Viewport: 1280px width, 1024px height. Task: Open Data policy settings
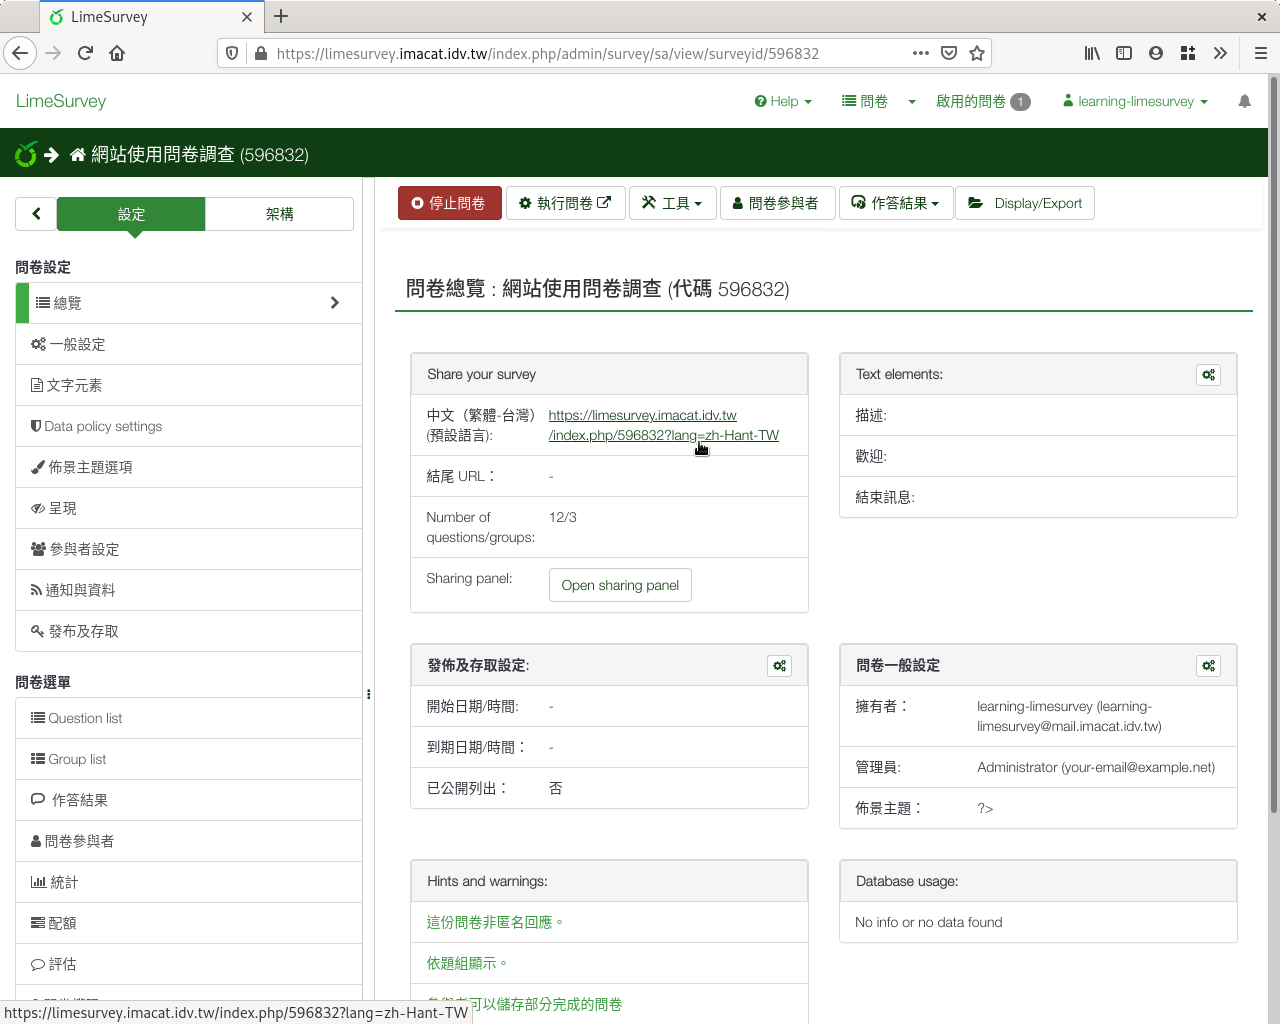tap(189, 426)
